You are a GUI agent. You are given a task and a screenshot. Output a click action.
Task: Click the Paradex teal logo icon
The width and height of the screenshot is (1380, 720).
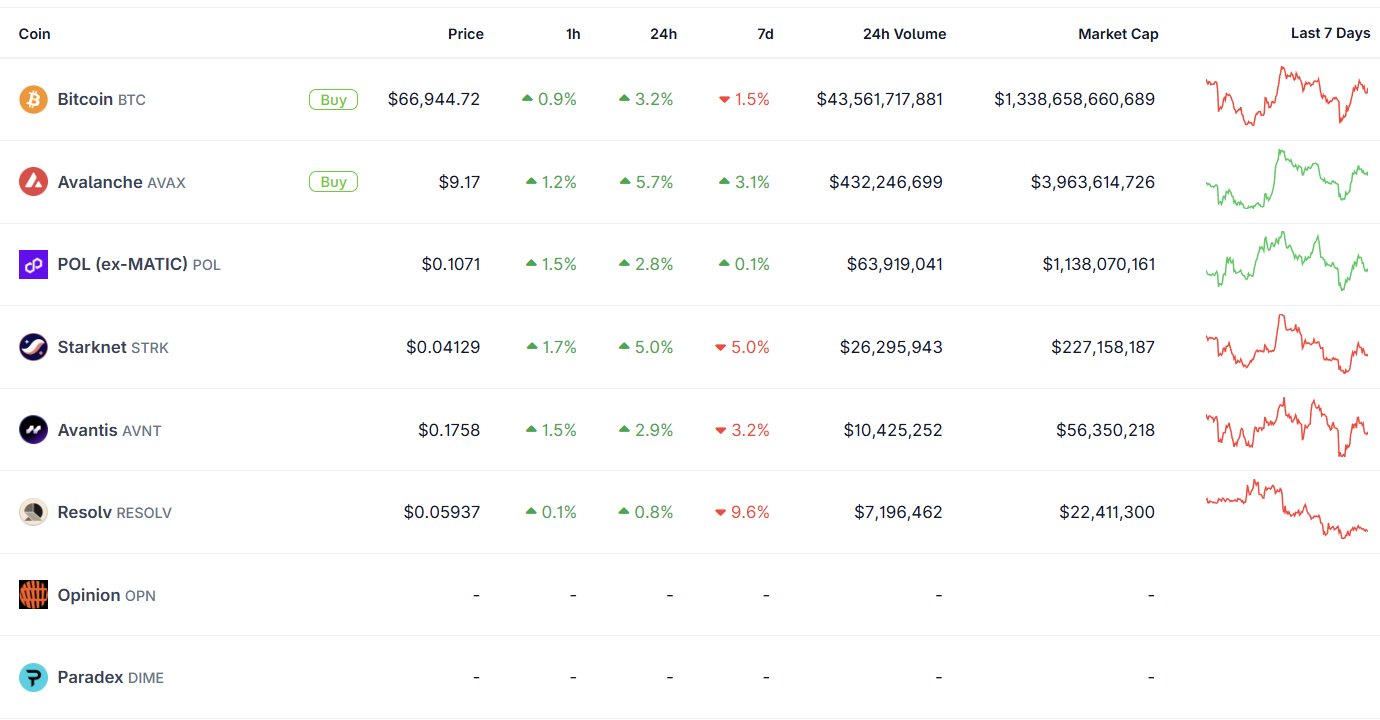pos(33,678)
